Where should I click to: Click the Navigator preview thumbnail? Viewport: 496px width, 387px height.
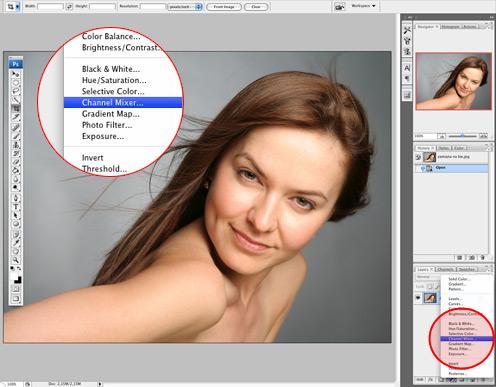[454, 81]
